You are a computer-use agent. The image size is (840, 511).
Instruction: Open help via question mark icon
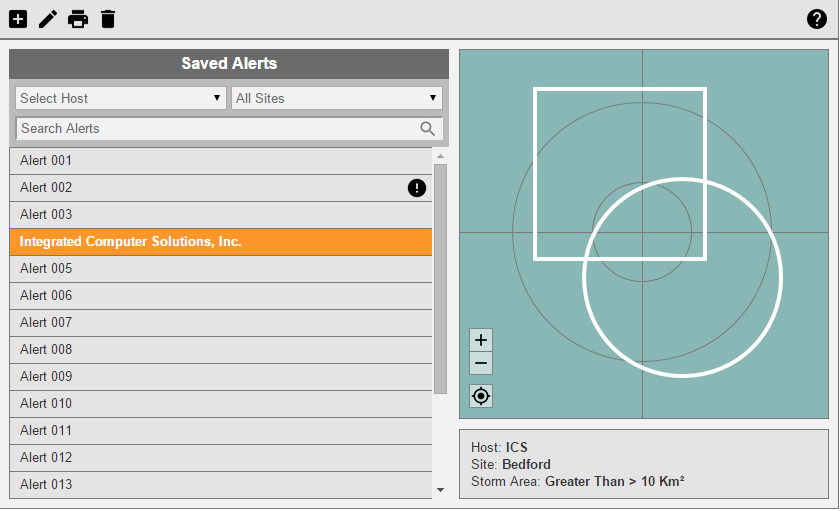pyautogui.click(x=817, y=19)
